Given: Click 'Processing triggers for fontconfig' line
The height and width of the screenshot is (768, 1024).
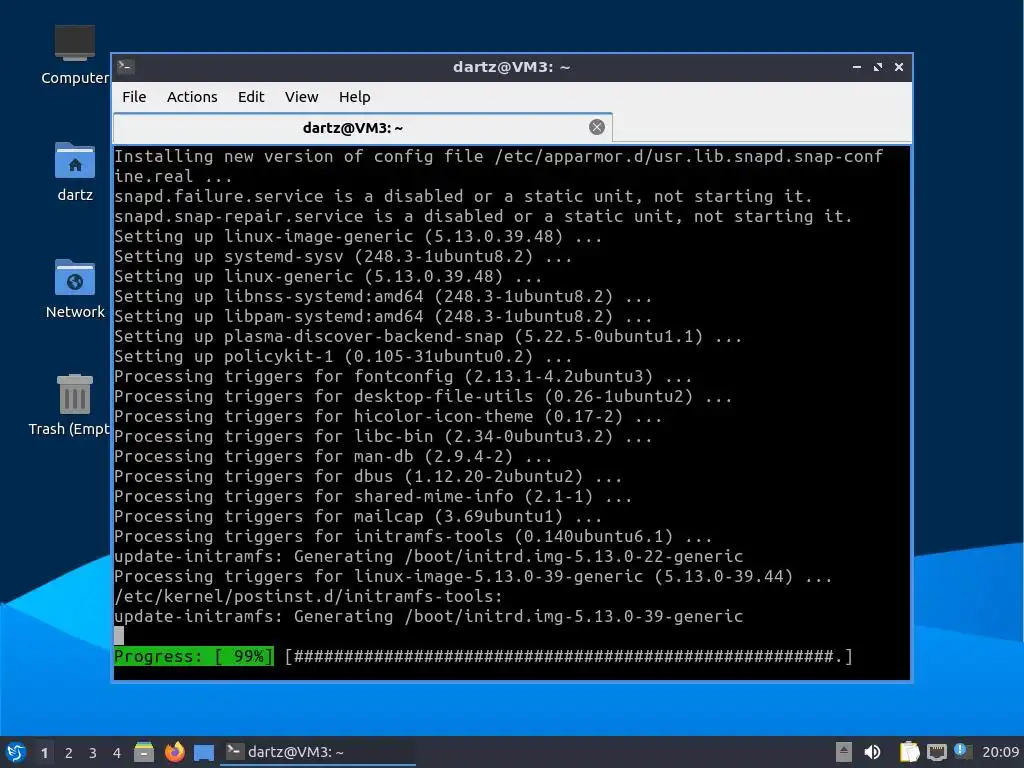Looking at the screenshot, I should click(x=403, y=377).
